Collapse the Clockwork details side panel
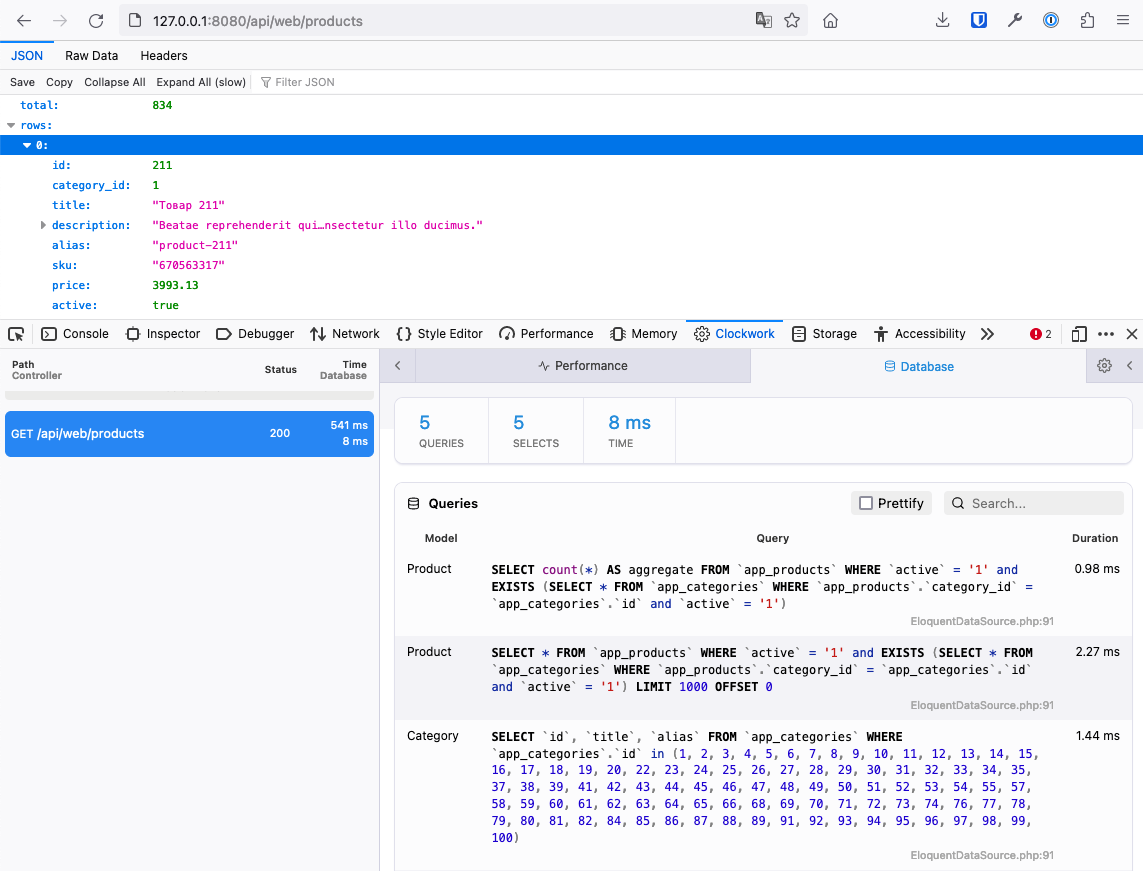 (1130, 366)
